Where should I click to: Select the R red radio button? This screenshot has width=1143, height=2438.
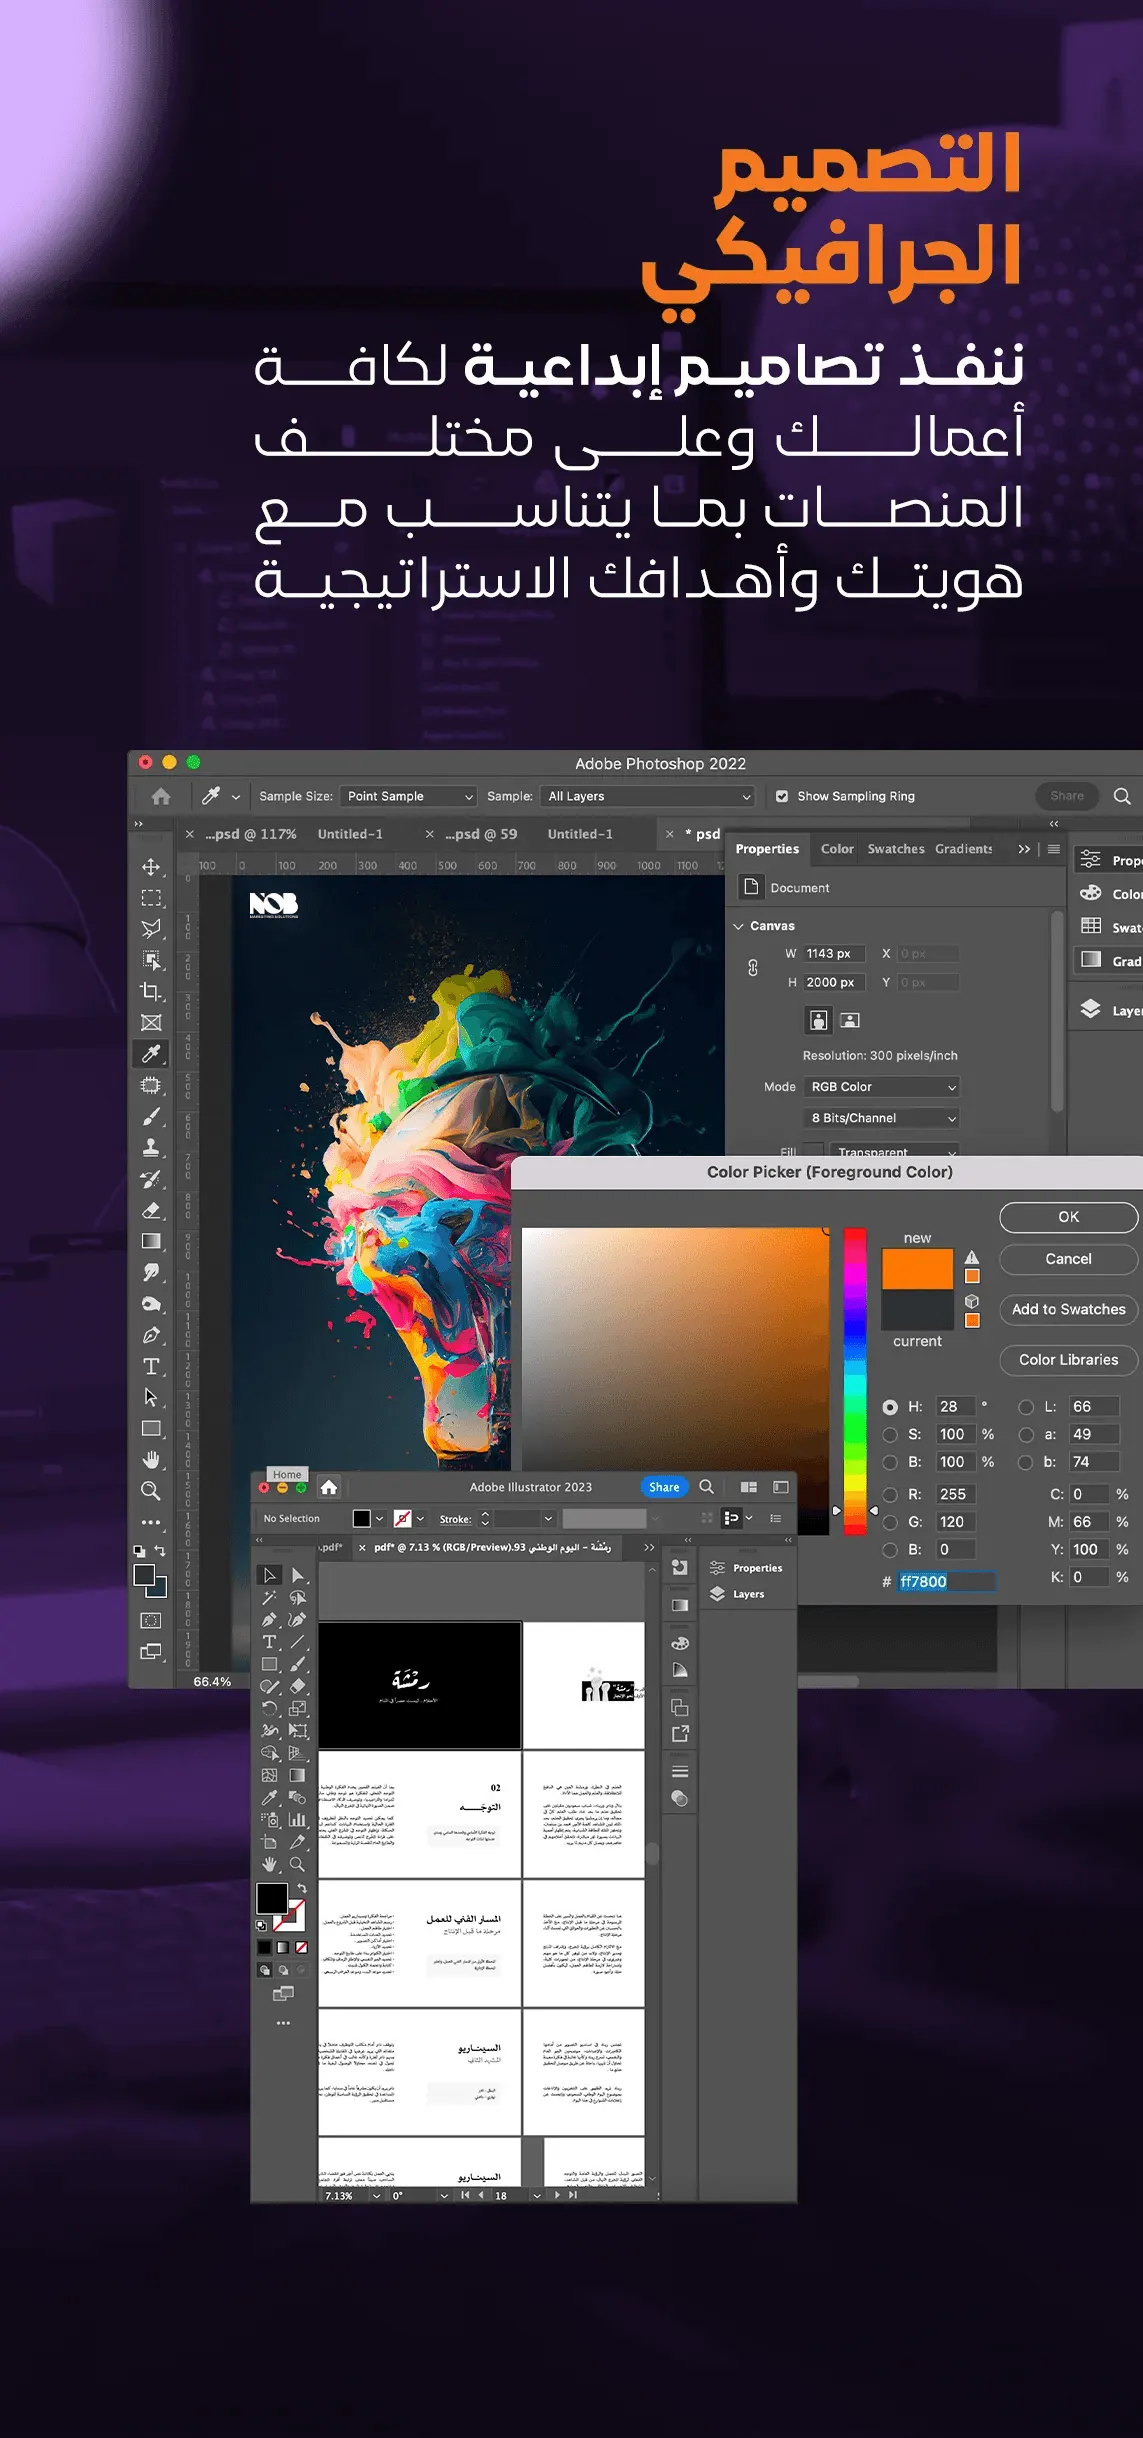tap(890, 1494)
